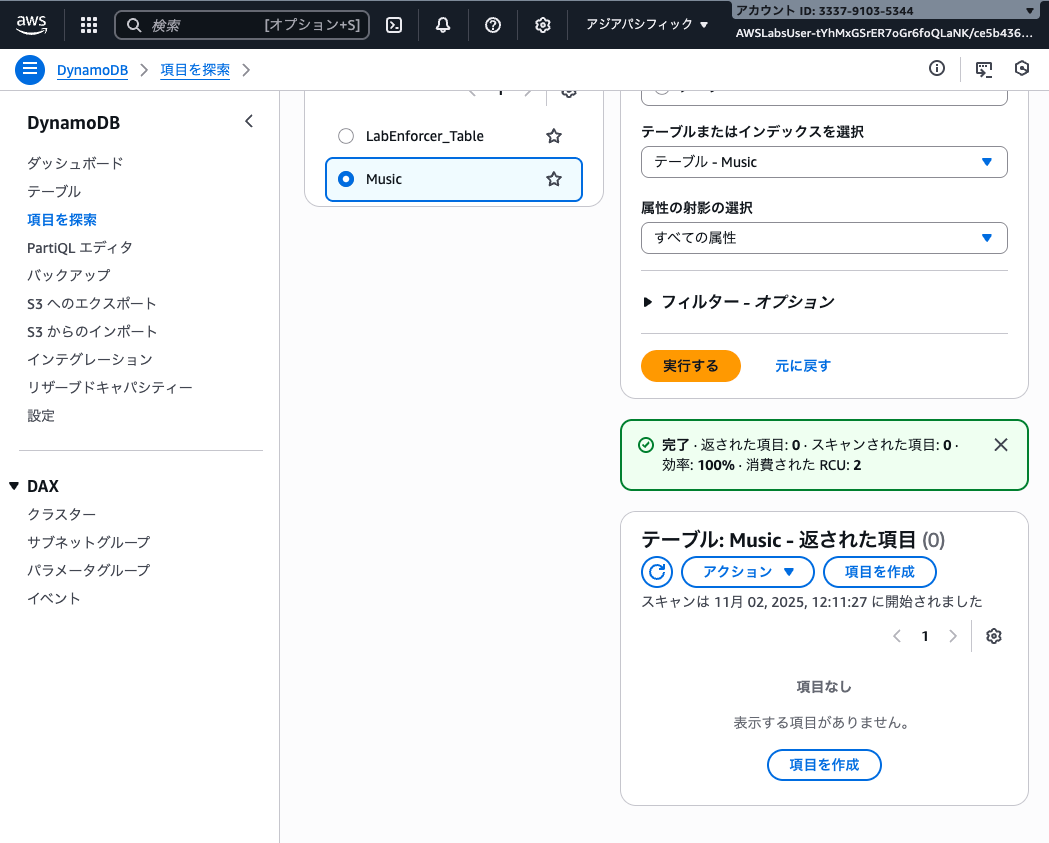Open the notifications bell
Screen dimensions: 1049x843
click(443, 25)
